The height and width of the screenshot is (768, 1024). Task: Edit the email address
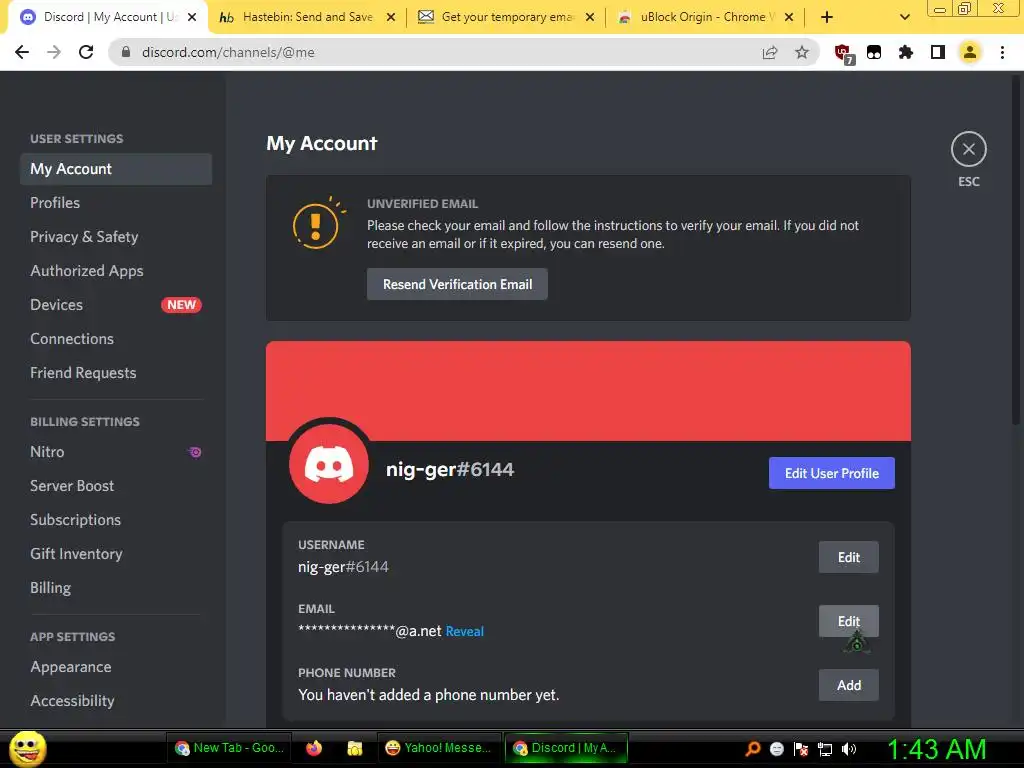point(848,621)
